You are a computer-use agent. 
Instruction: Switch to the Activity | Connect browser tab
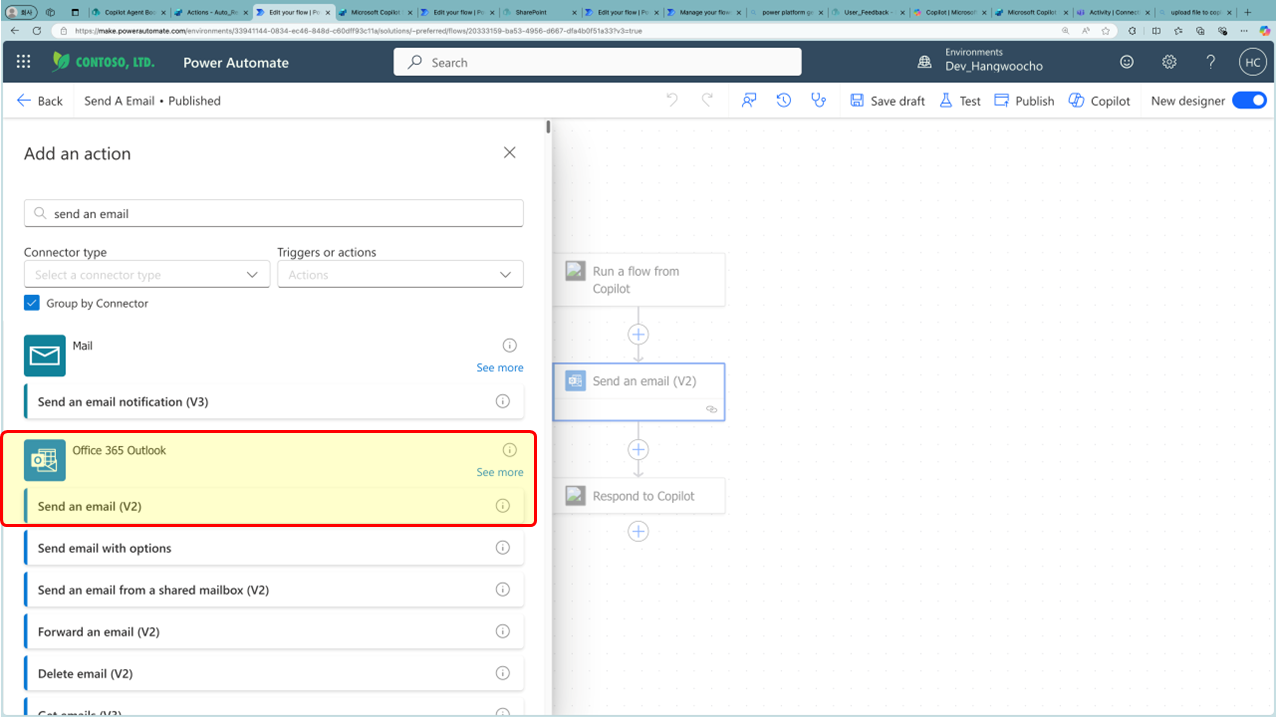pyautogui.click(x=1114, y=12)
